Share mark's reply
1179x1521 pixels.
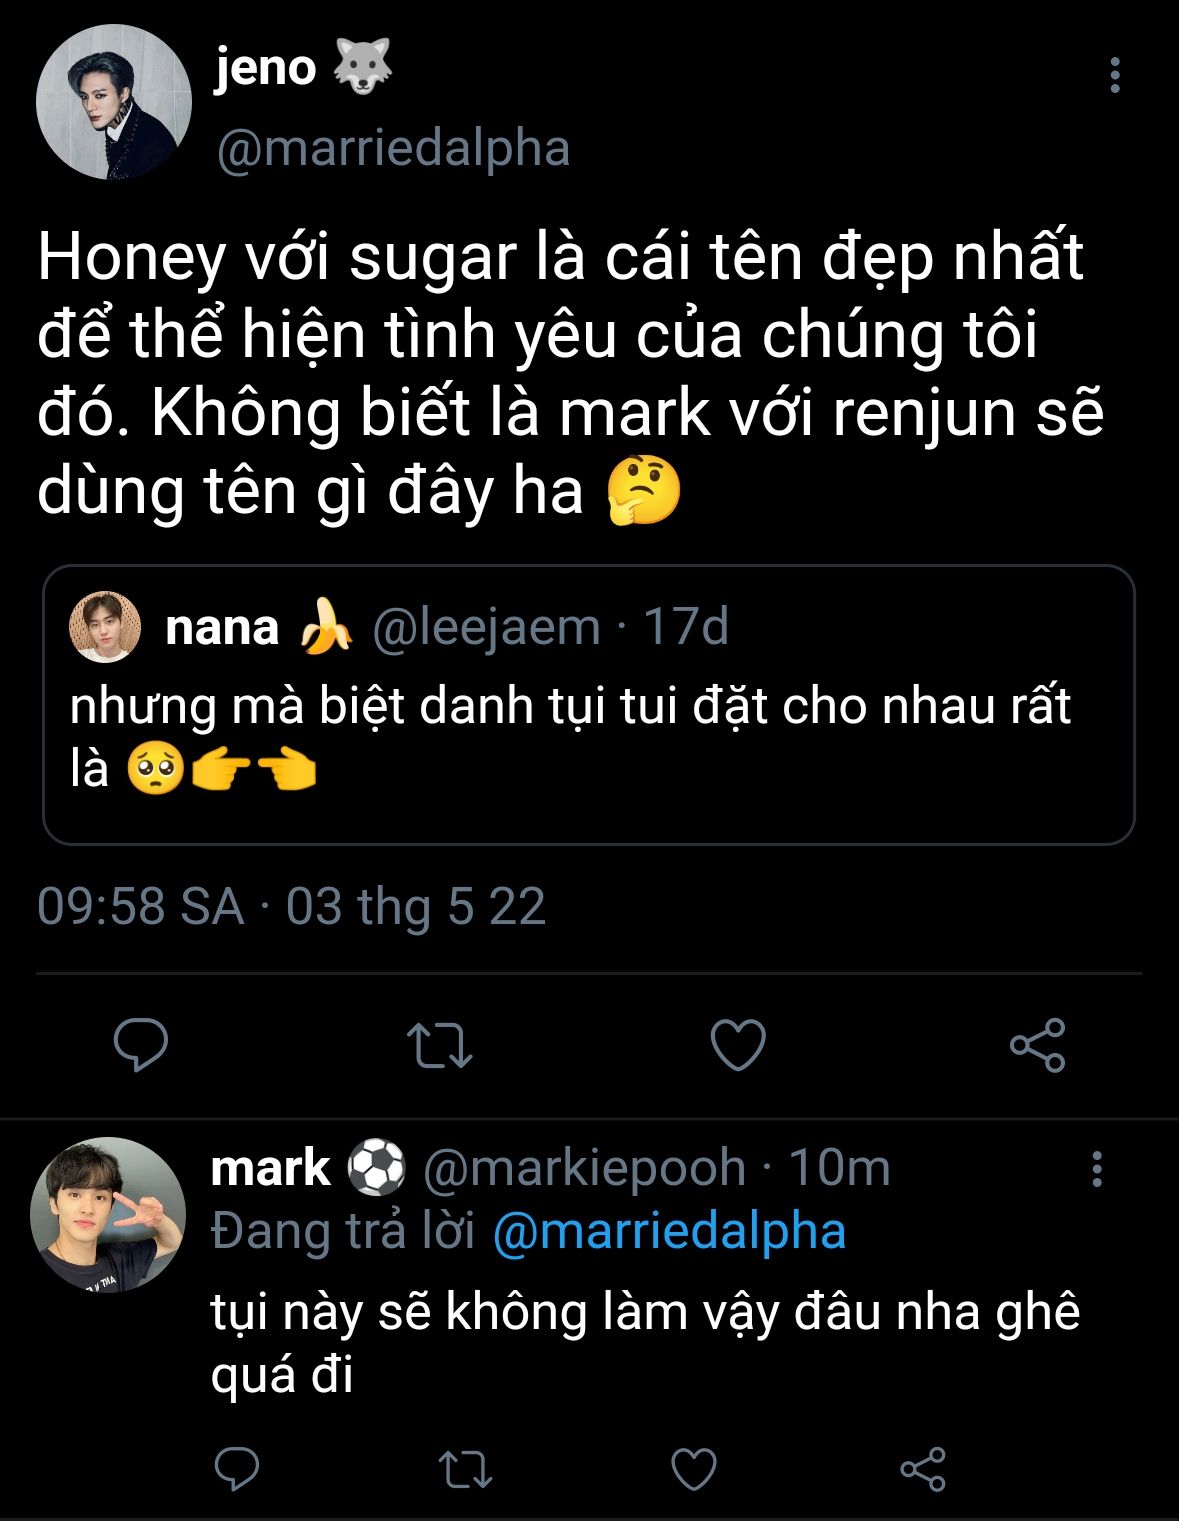click(922, 1469)
